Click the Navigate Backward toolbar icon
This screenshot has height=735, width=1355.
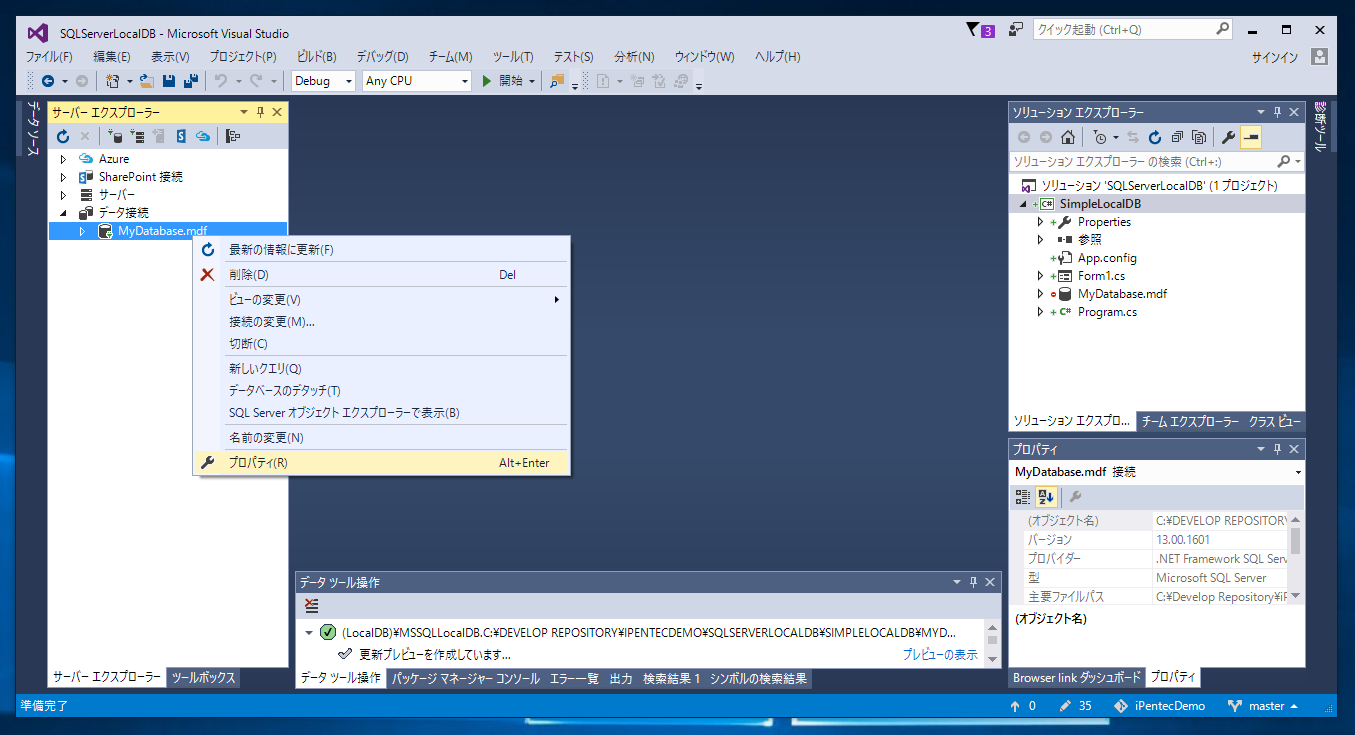click(x=49, y=81)
